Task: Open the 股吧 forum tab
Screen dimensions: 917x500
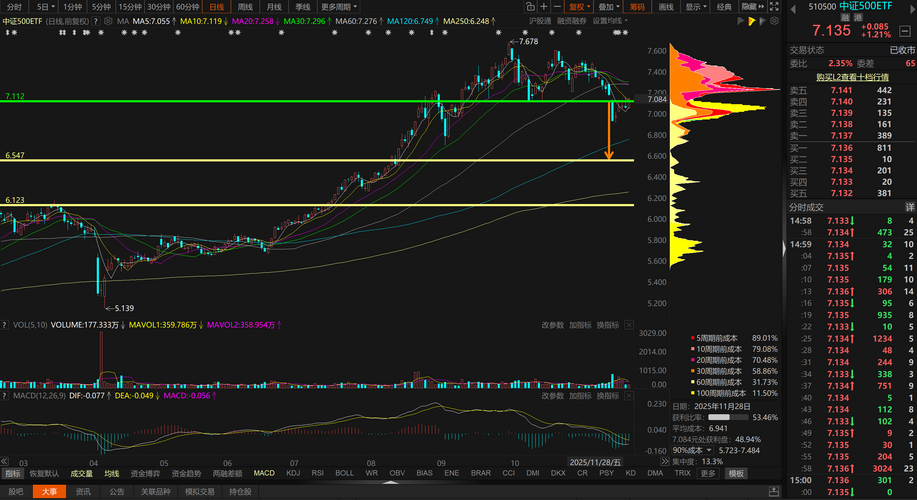Action: click(x=16, y=492)
